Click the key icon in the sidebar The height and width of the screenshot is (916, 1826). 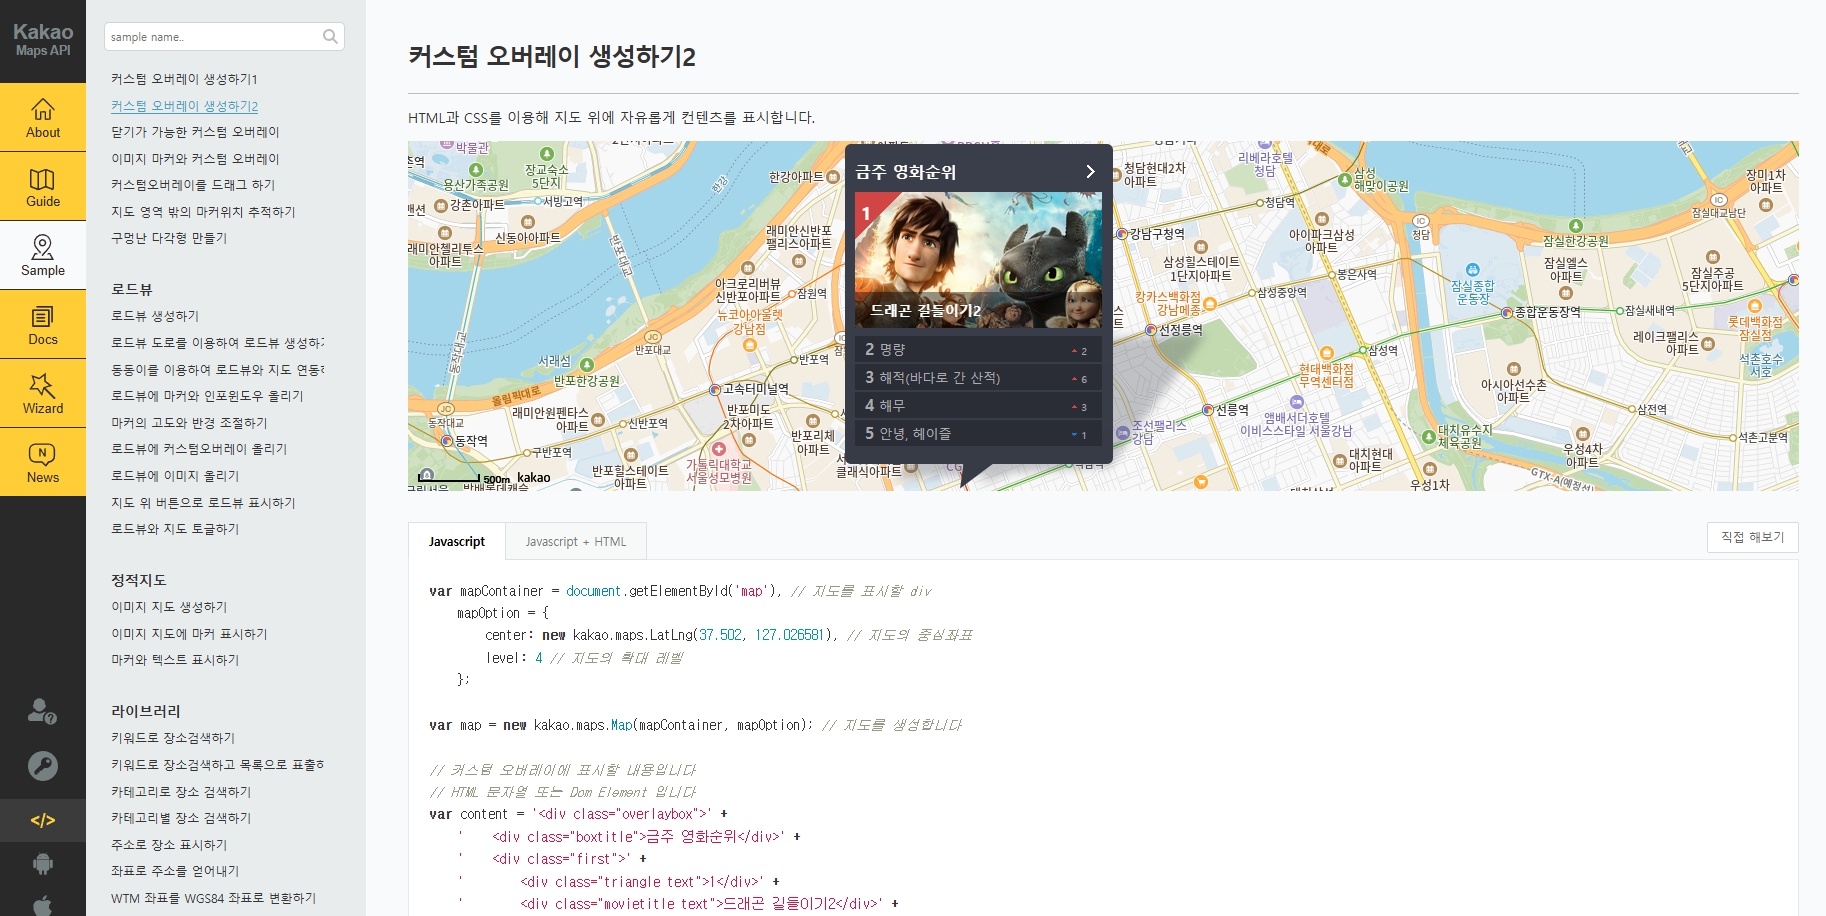(42, 766)
